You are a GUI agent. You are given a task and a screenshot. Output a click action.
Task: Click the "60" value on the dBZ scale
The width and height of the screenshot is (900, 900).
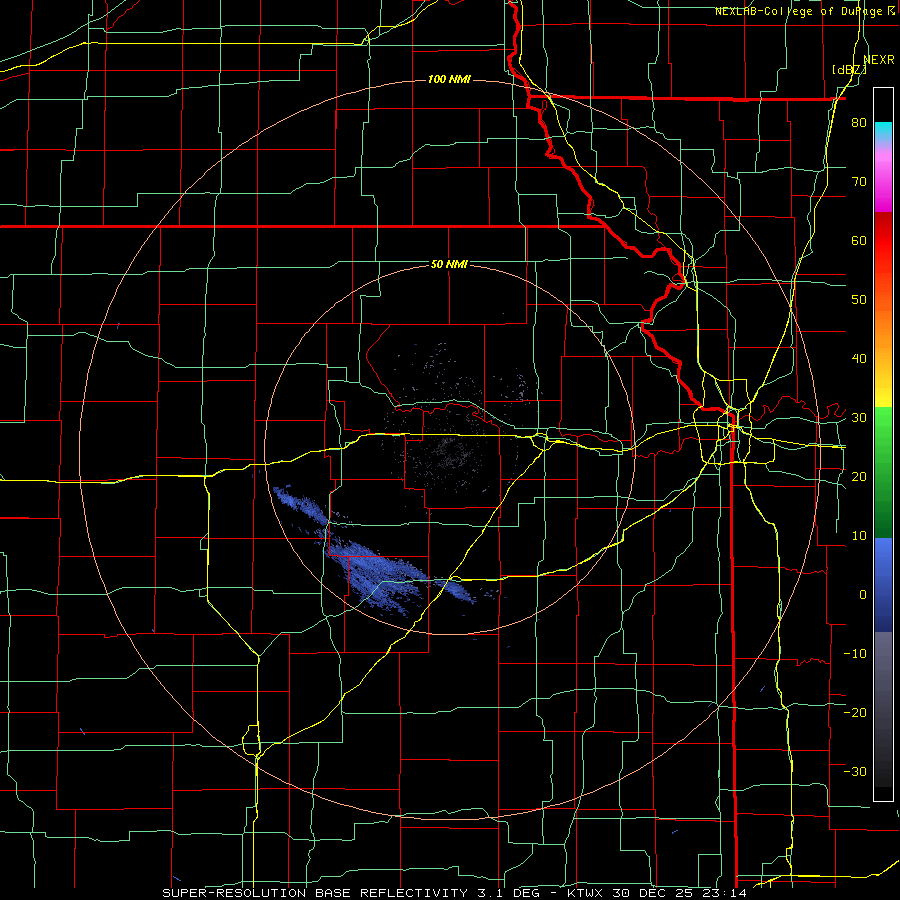(x=859, y=240)
